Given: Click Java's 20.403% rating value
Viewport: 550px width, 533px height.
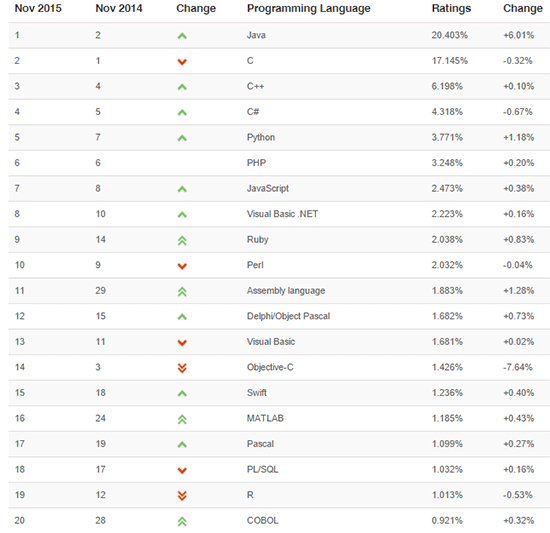Looking at the screenshot, I should pyautogui.click(x=450, y=35).
